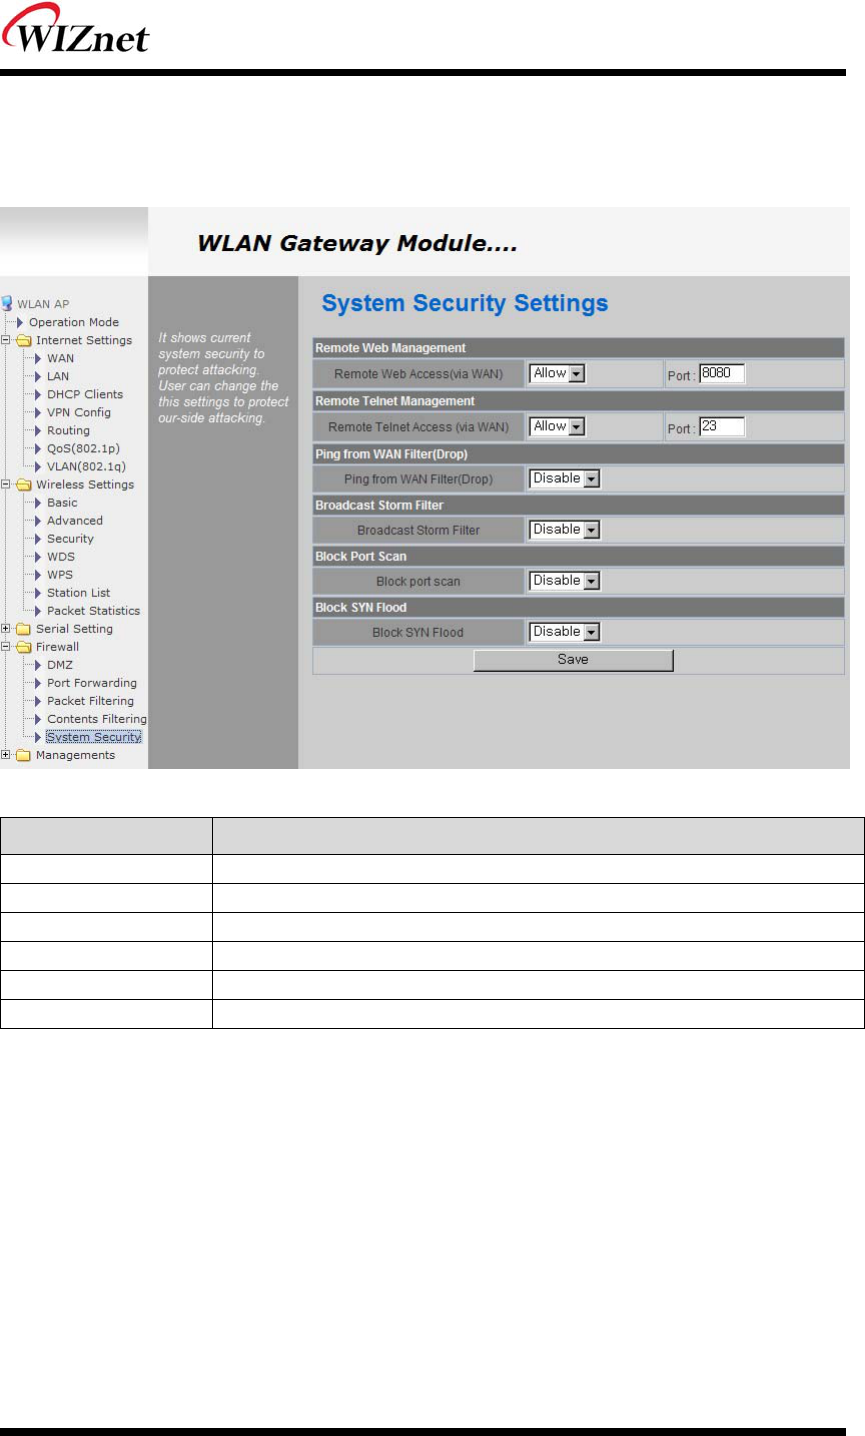Open the Ping from WAN Filter dropdown
Viewport: 865px width, 1436px height.
coord(564,479)
